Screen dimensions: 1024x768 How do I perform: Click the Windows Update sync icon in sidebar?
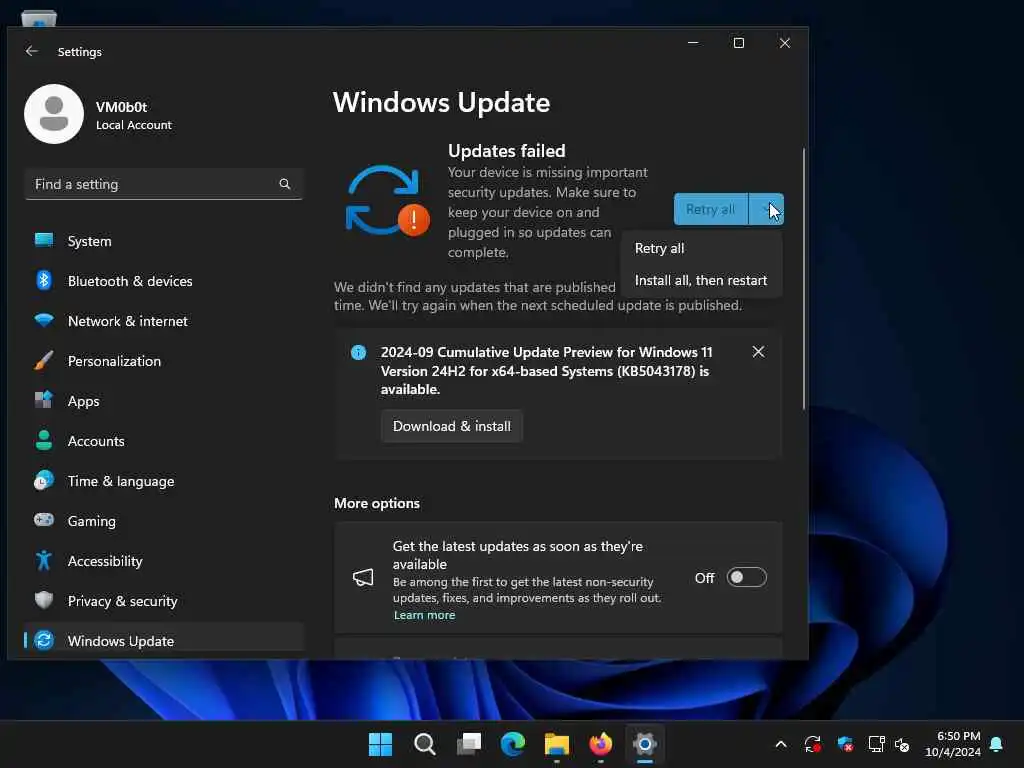coord(44,641)
